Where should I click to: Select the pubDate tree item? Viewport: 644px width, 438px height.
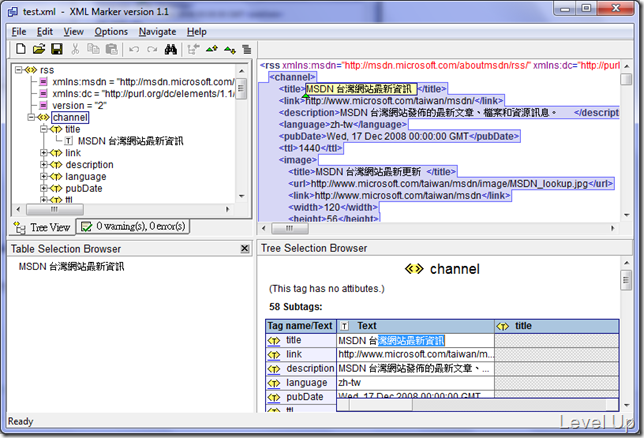click(x=84, y=189)
